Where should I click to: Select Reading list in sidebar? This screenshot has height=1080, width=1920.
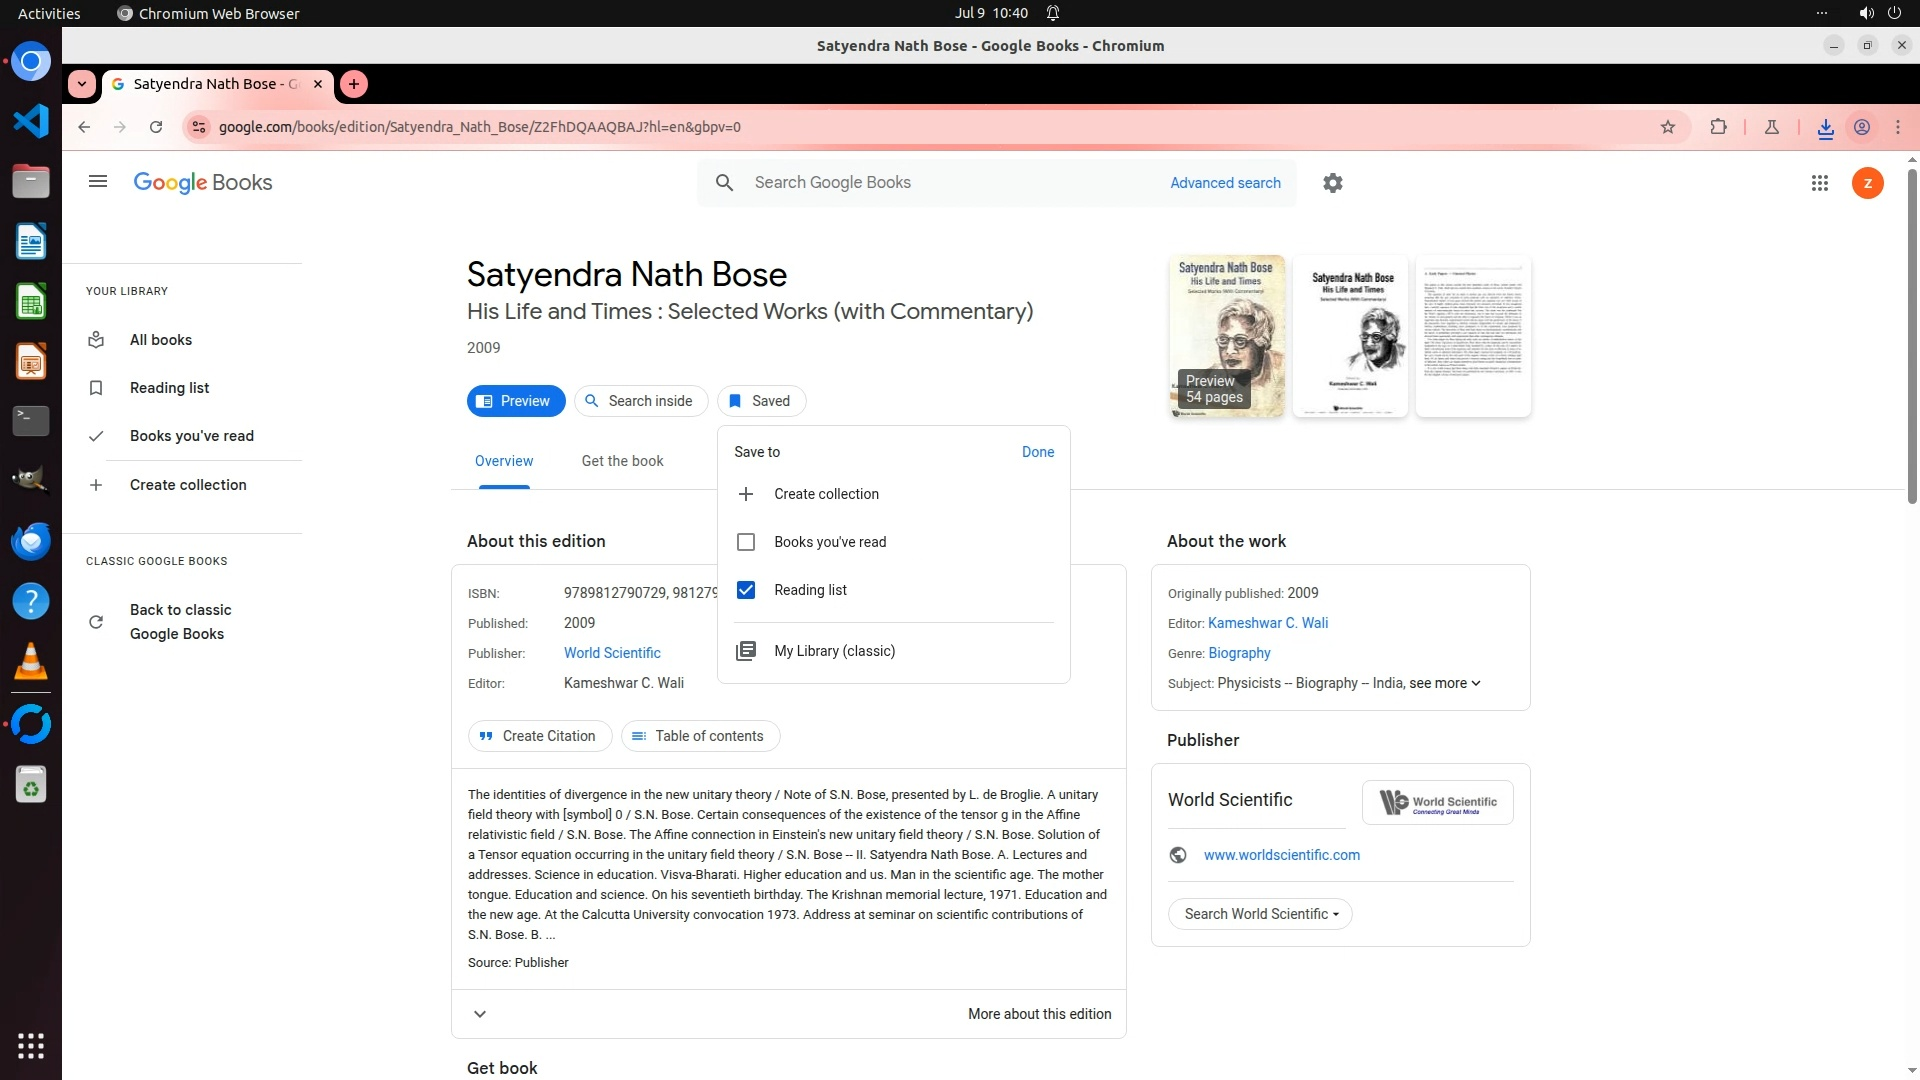[x=169, y=388]
